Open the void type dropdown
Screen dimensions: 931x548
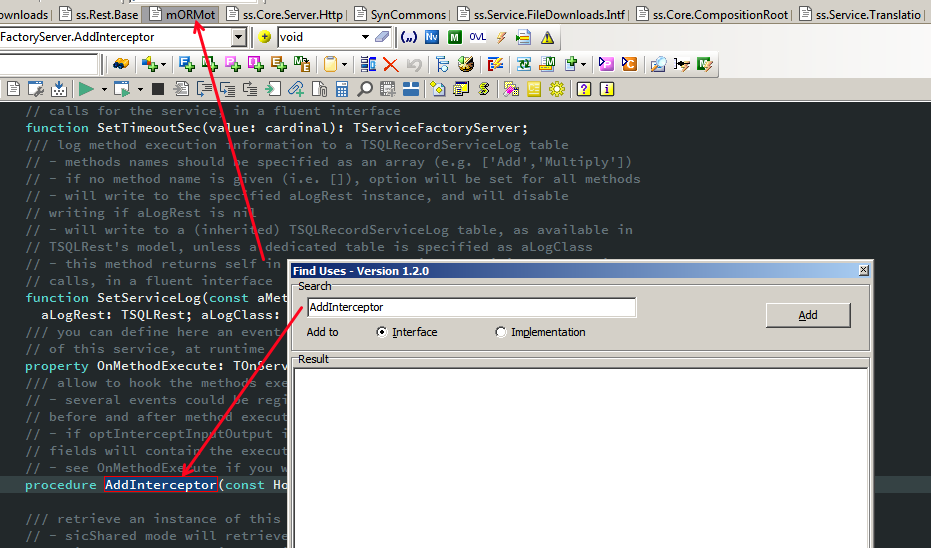click(x=365, y=37)
